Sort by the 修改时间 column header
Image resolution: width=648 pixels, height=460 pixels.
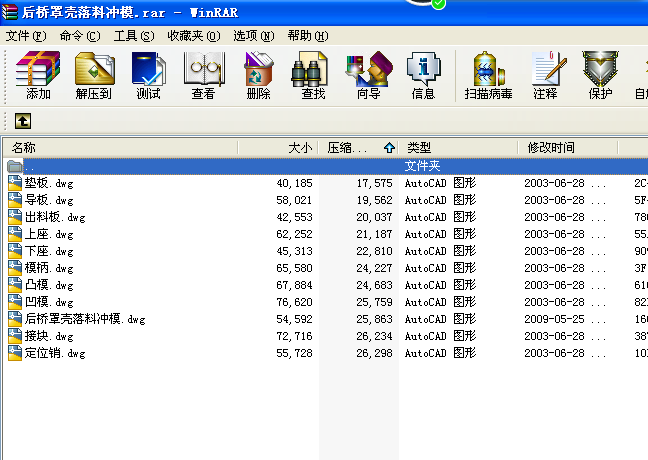568,148
